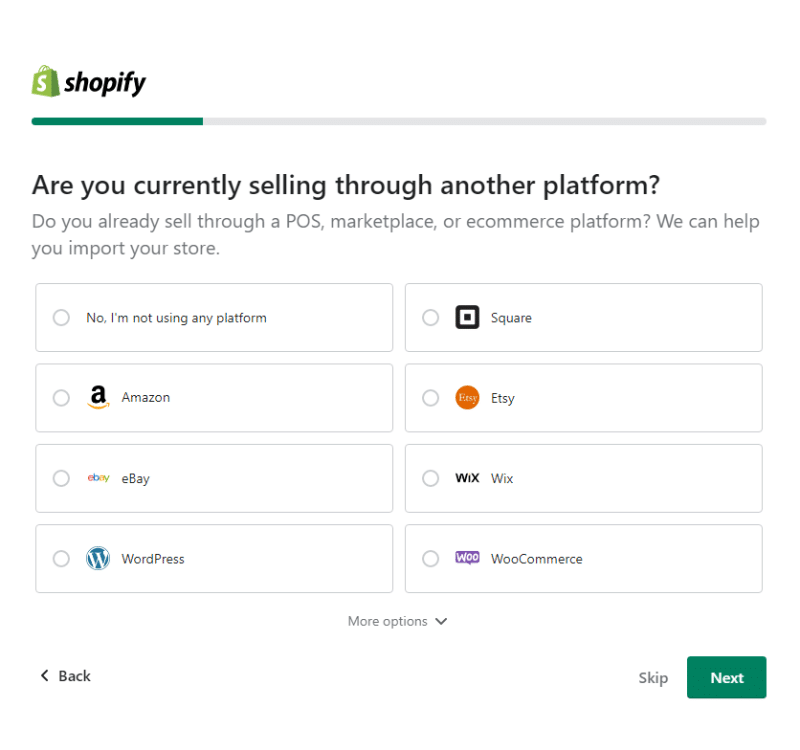Select the Etsy option card
The height and width of the screenshot is (750, 800).
[583, 397]
